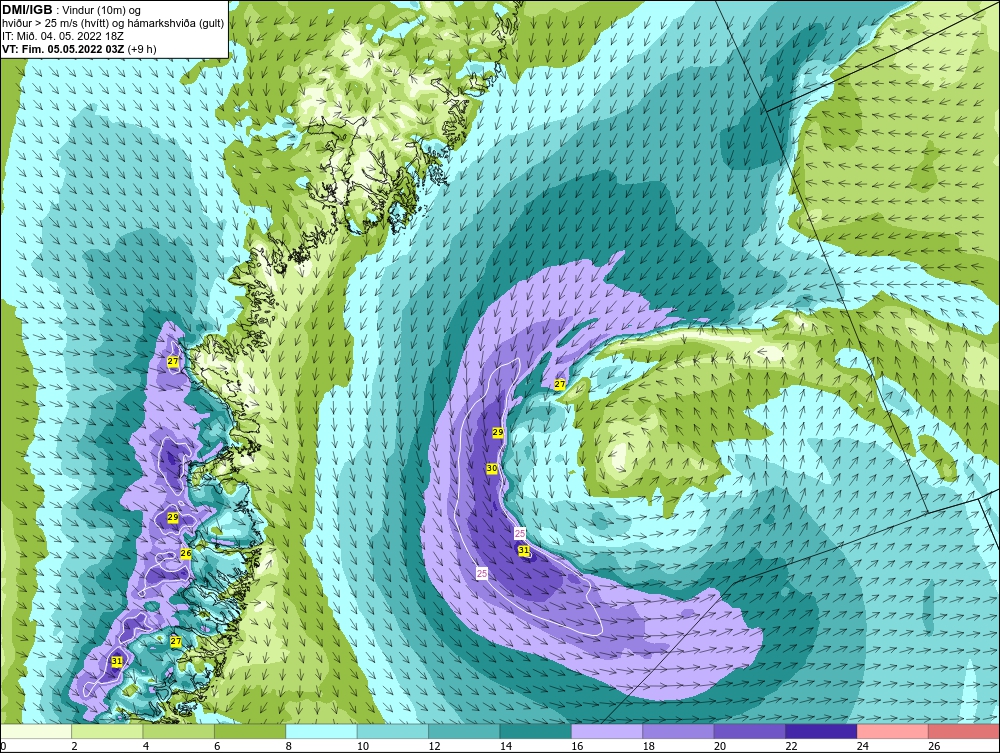Click the legend tick label 20
1000x753 pixels.
tap(719, 746)
